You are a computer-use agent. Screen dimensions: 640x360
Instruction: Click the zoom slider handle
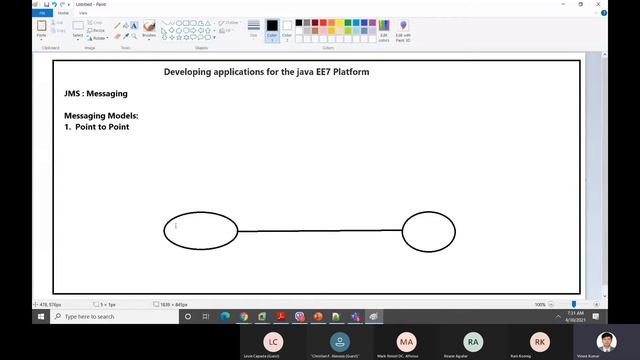(574, 304)
